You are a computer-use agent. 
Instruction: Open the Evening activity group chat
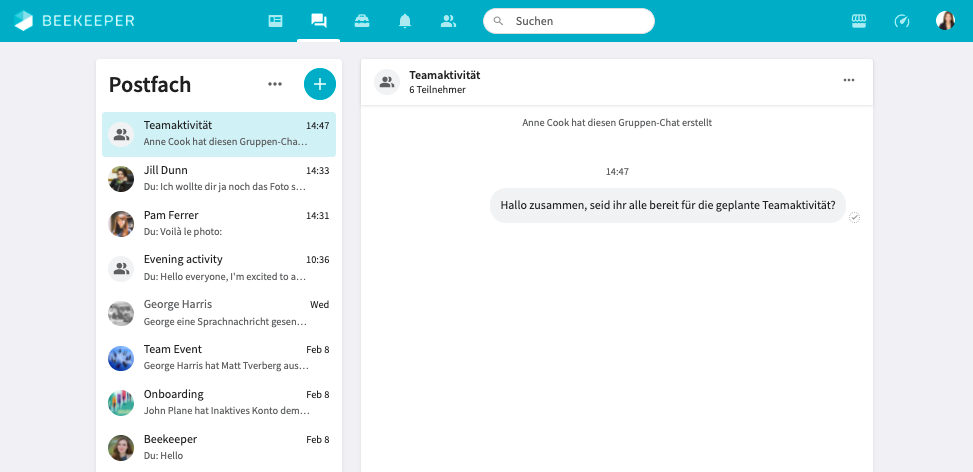[x=219, y=269]
